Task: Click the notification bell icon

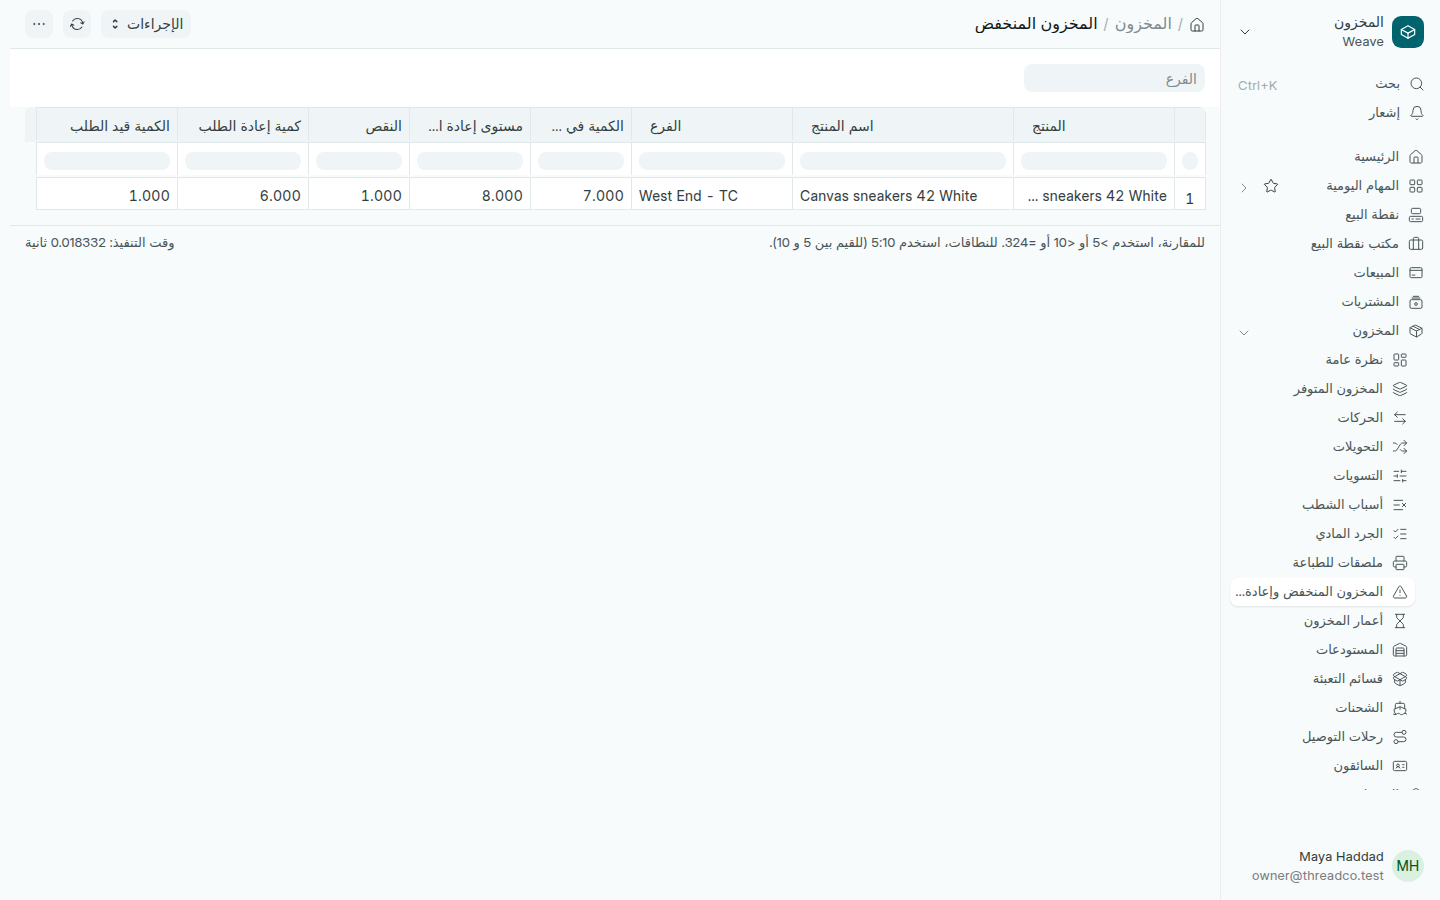Action: (x=1416, y=113)
